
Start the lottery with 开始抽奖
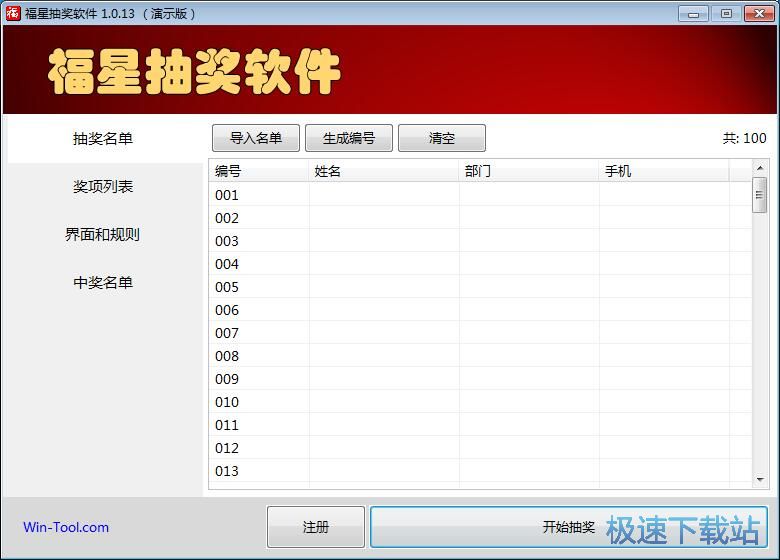coord(569,527)
